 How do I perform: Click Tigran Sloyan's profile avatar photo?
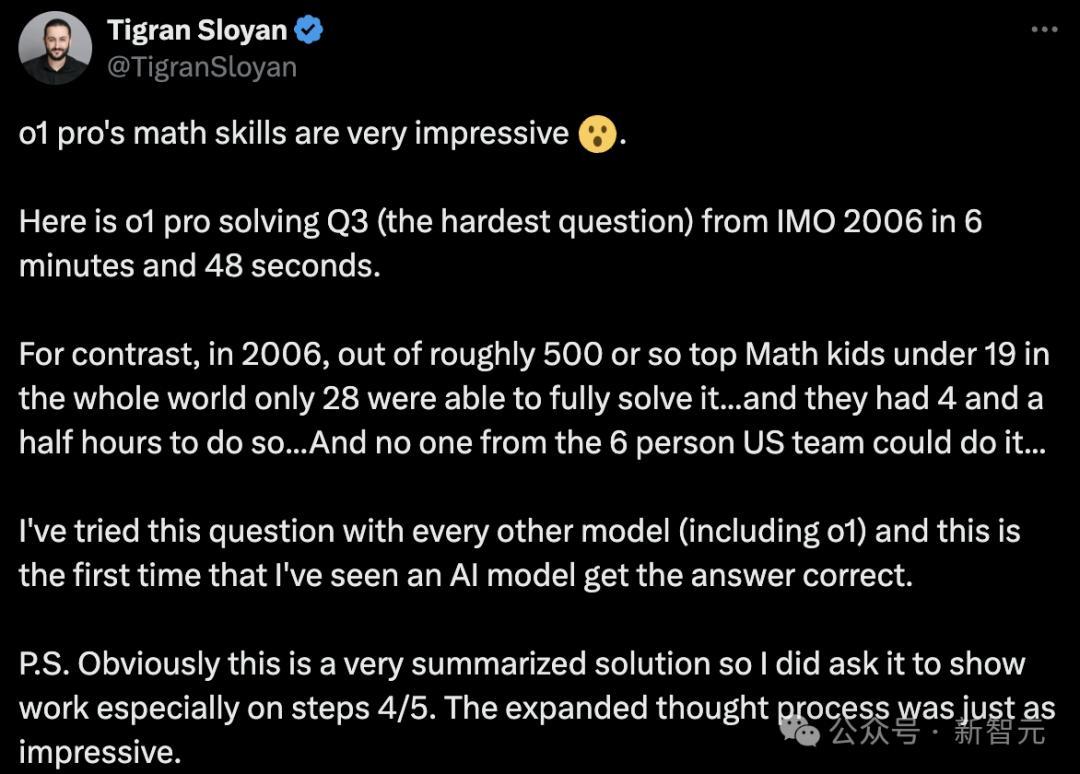click(x=56, y=47)
